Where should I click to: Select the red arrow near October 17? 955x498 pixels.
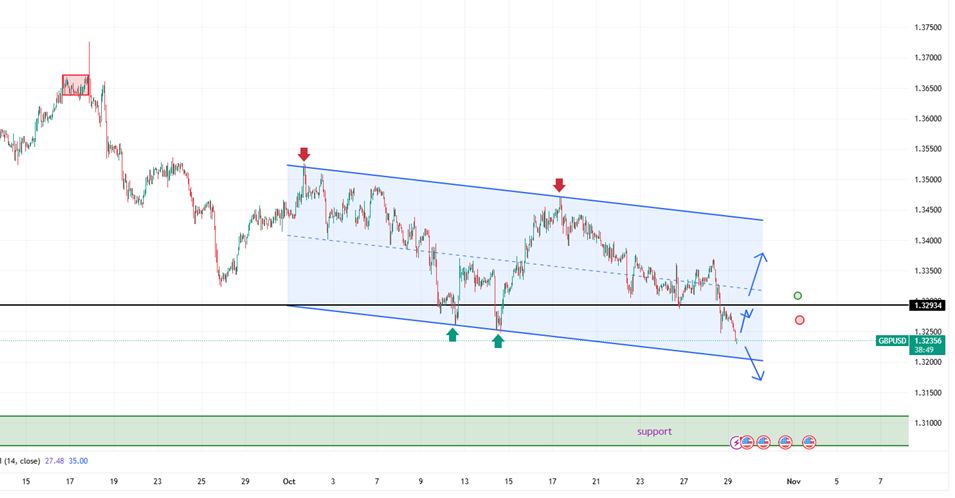click(559, 185)
